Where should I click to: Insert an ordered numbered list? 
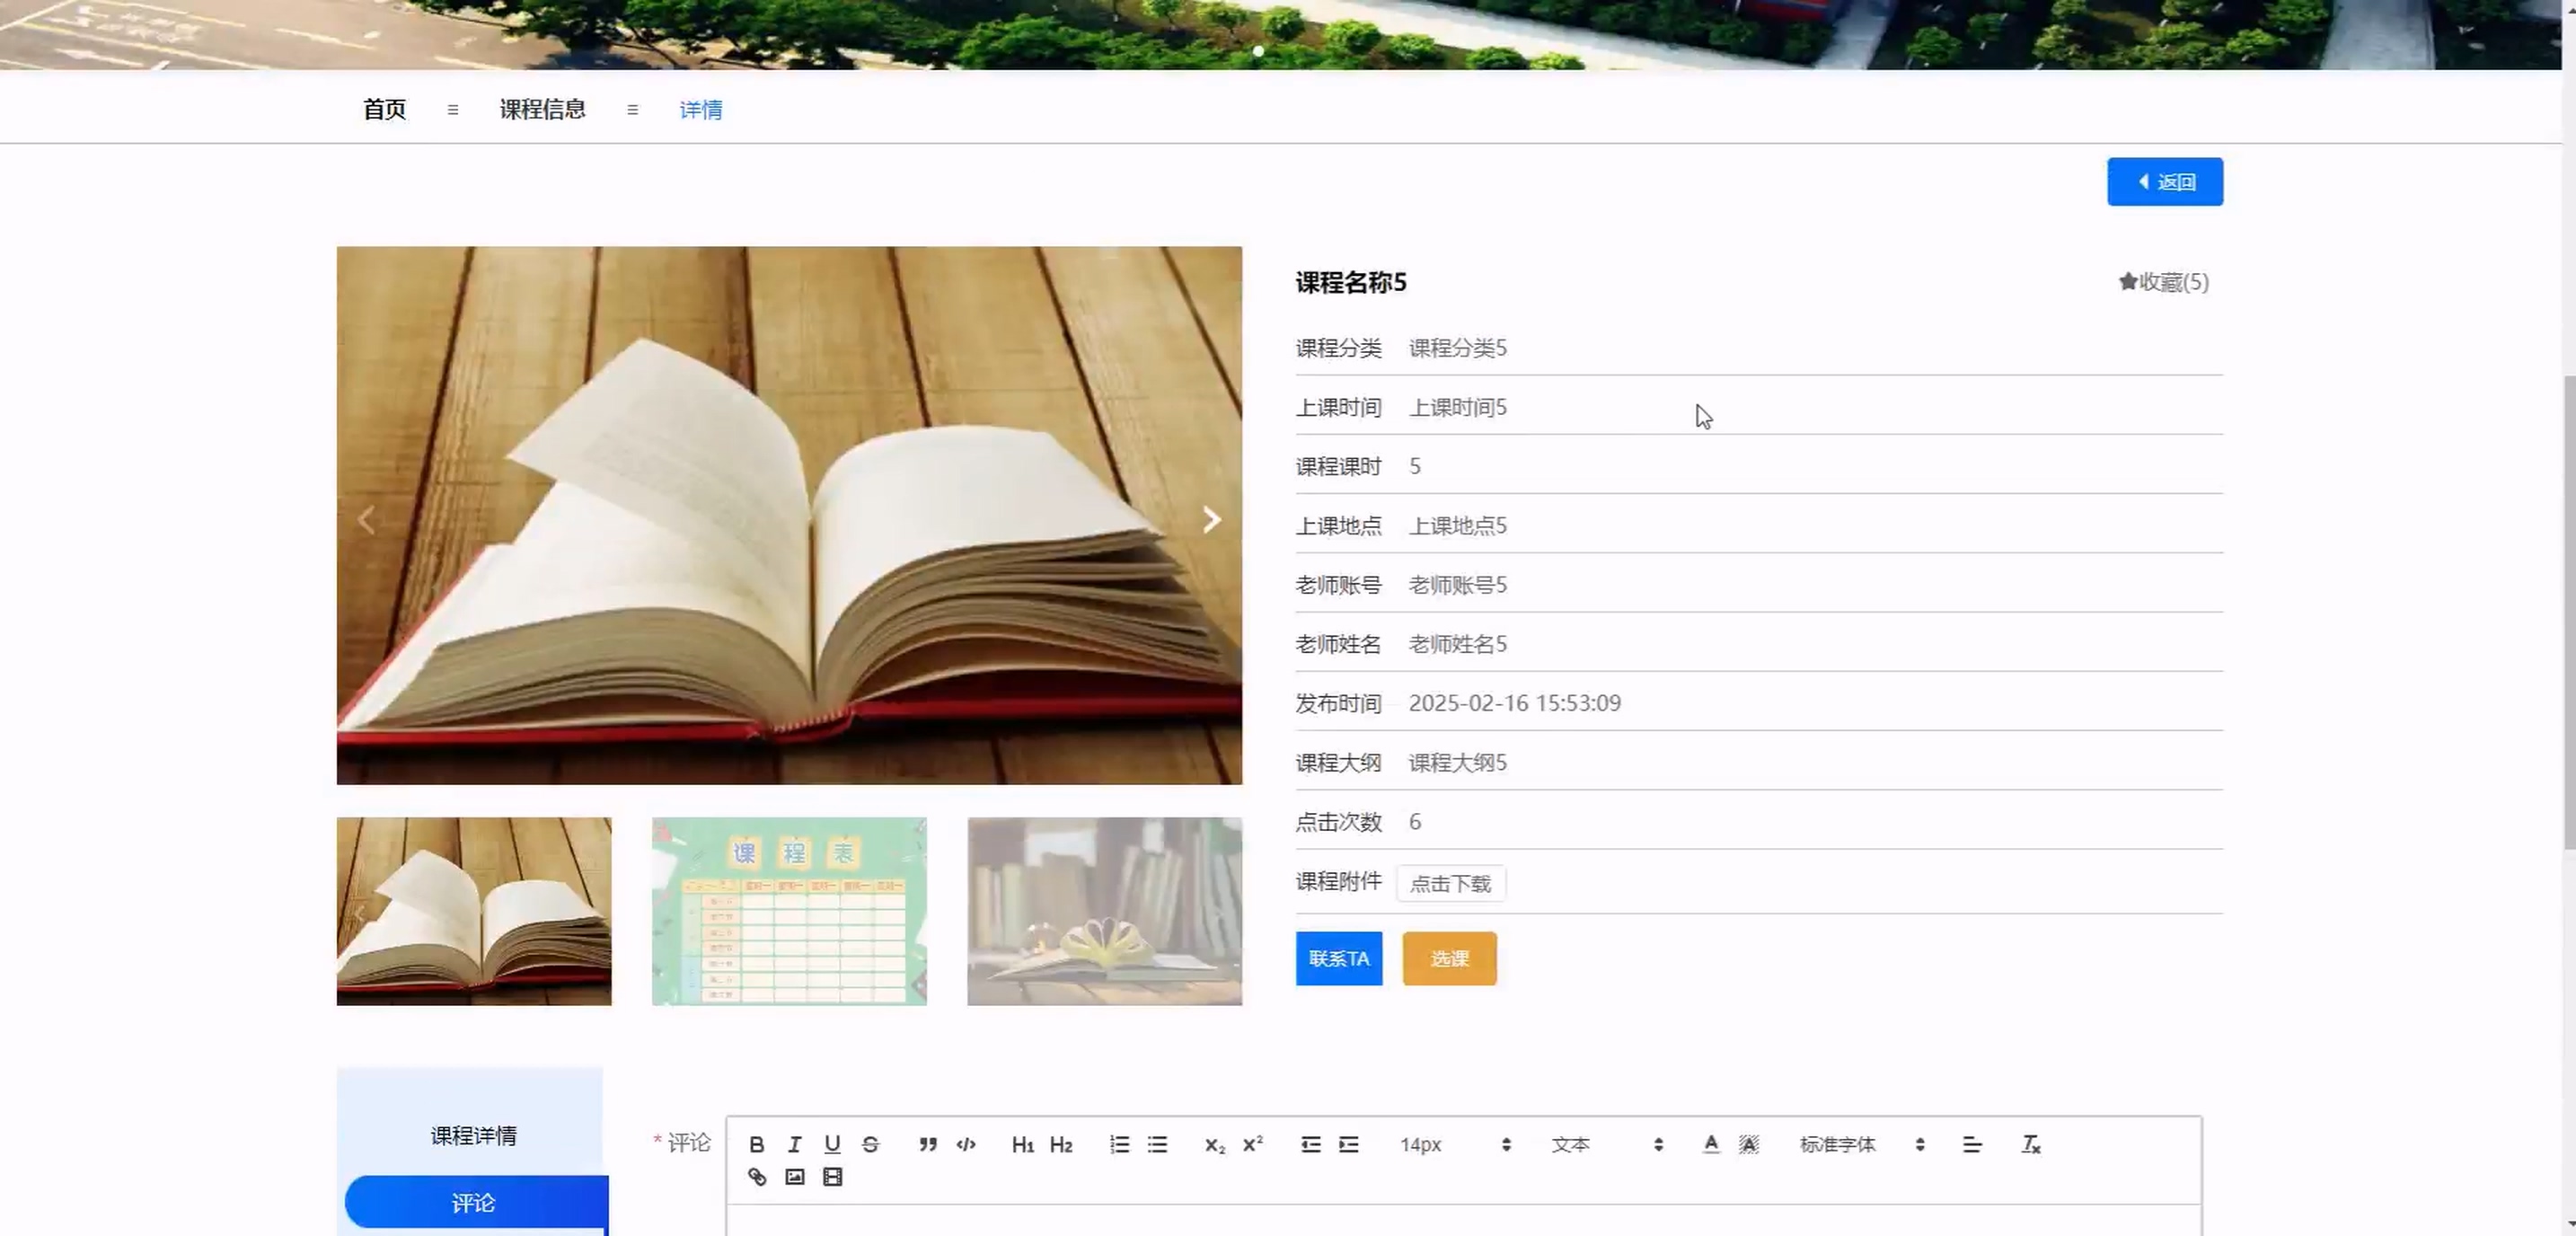coord(1119,1144)
